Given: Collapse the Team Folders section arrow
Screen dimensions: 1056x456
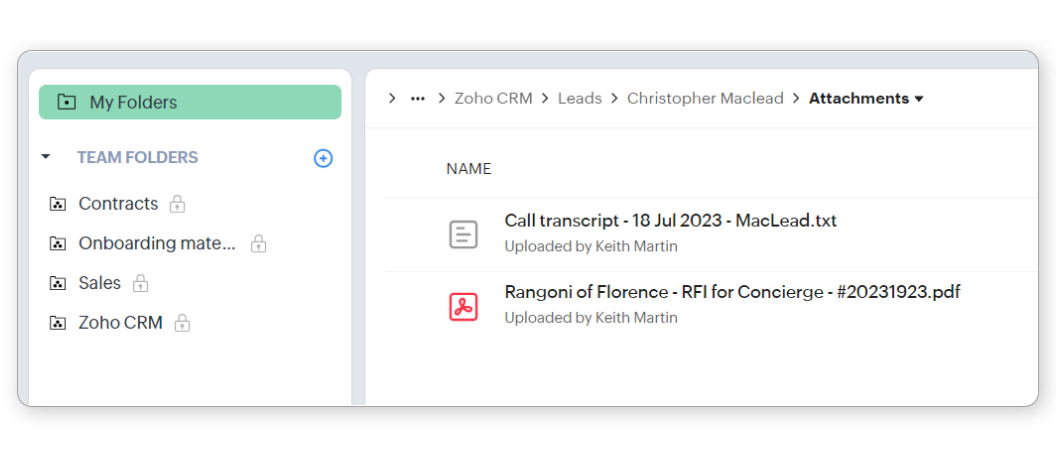Looking at the screenshot, I should (46, 157).
